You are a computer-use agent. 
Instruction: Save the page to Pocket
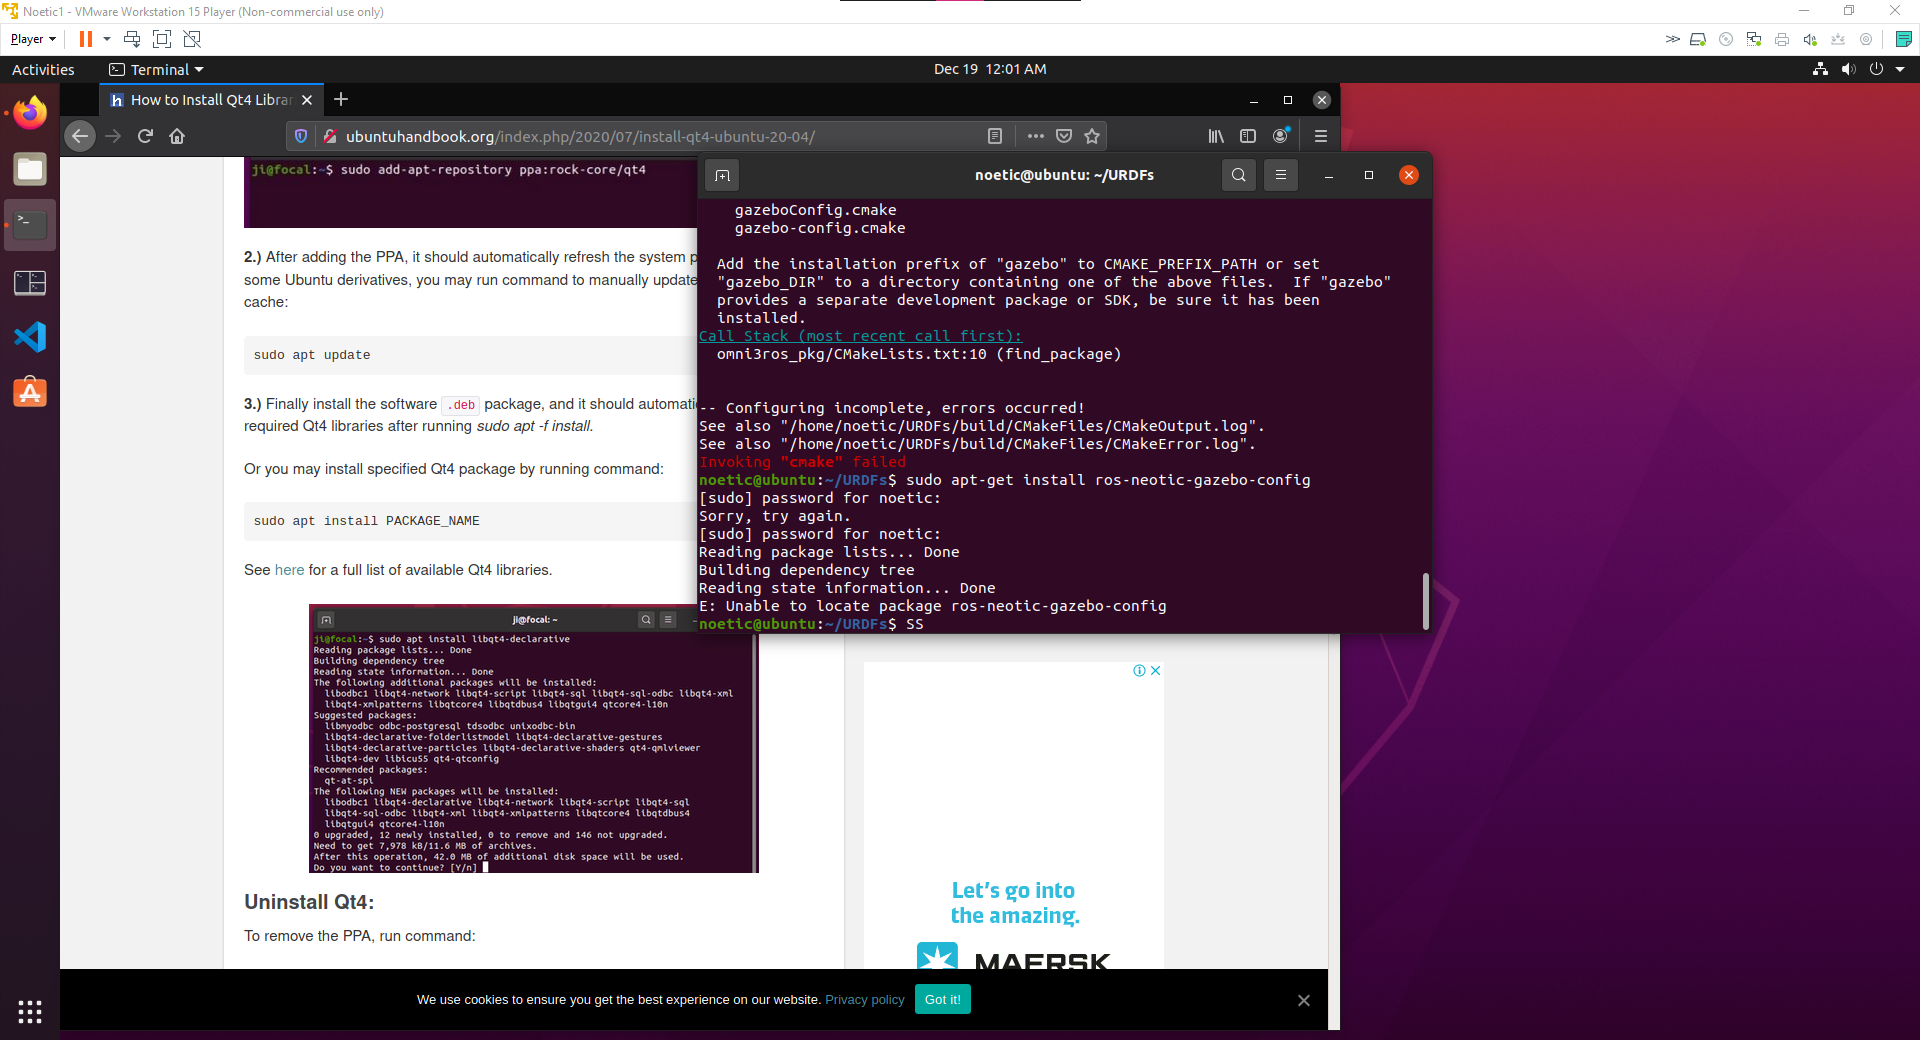pyautogui.click(x=1064, y=136)
